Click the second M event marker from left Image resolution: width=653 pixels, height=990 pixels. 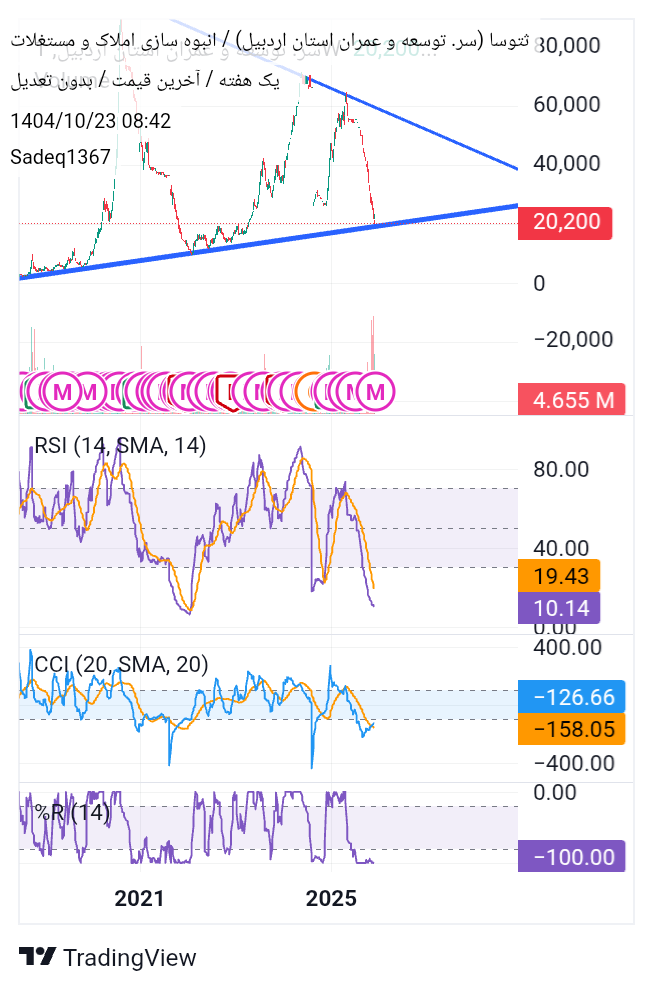89,392
